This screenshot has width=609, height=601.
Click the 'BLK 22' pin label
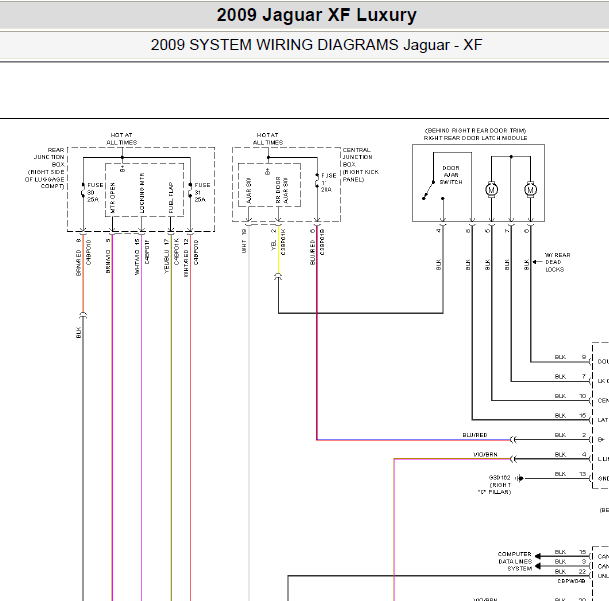click(x=570, y=571)
